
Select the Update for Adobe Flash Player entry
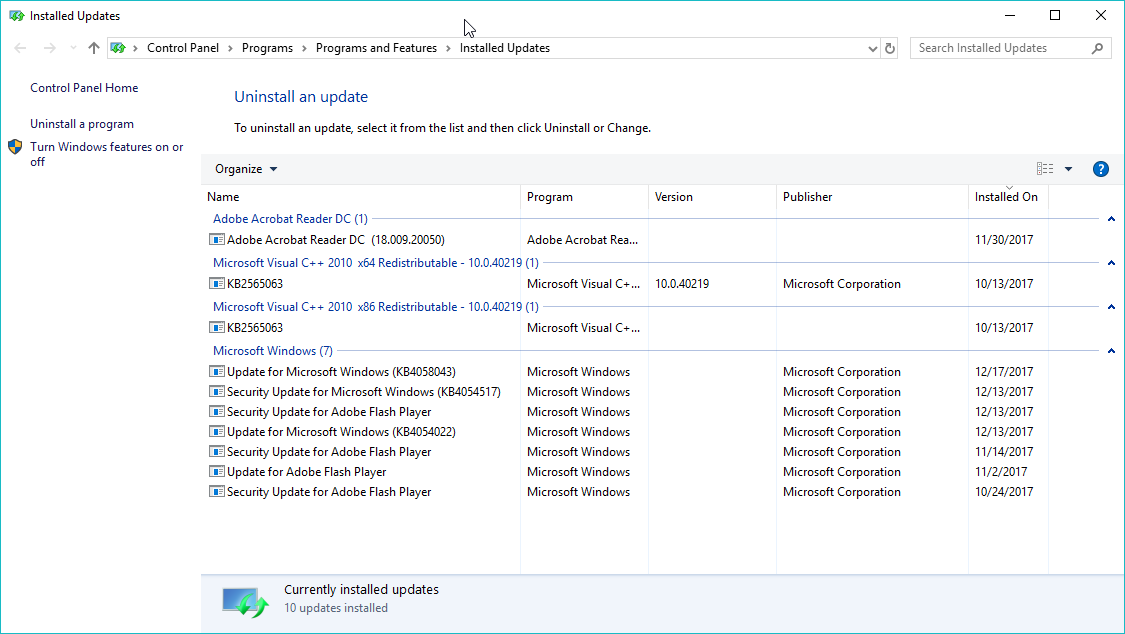coord(306,472)
